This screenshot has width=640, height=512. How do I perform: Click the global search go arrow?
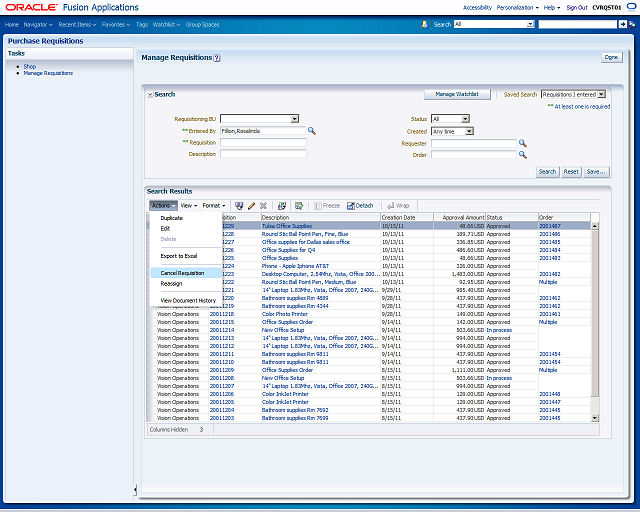coord(622,24)
